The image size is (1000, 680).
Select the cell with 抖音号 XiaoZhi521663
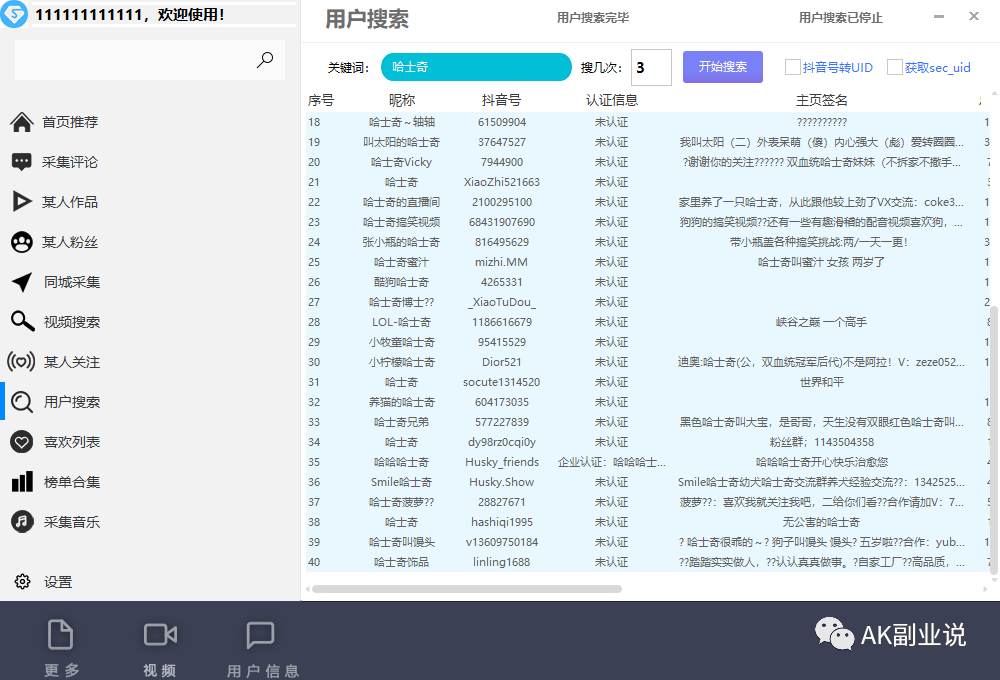coord(502,182)
